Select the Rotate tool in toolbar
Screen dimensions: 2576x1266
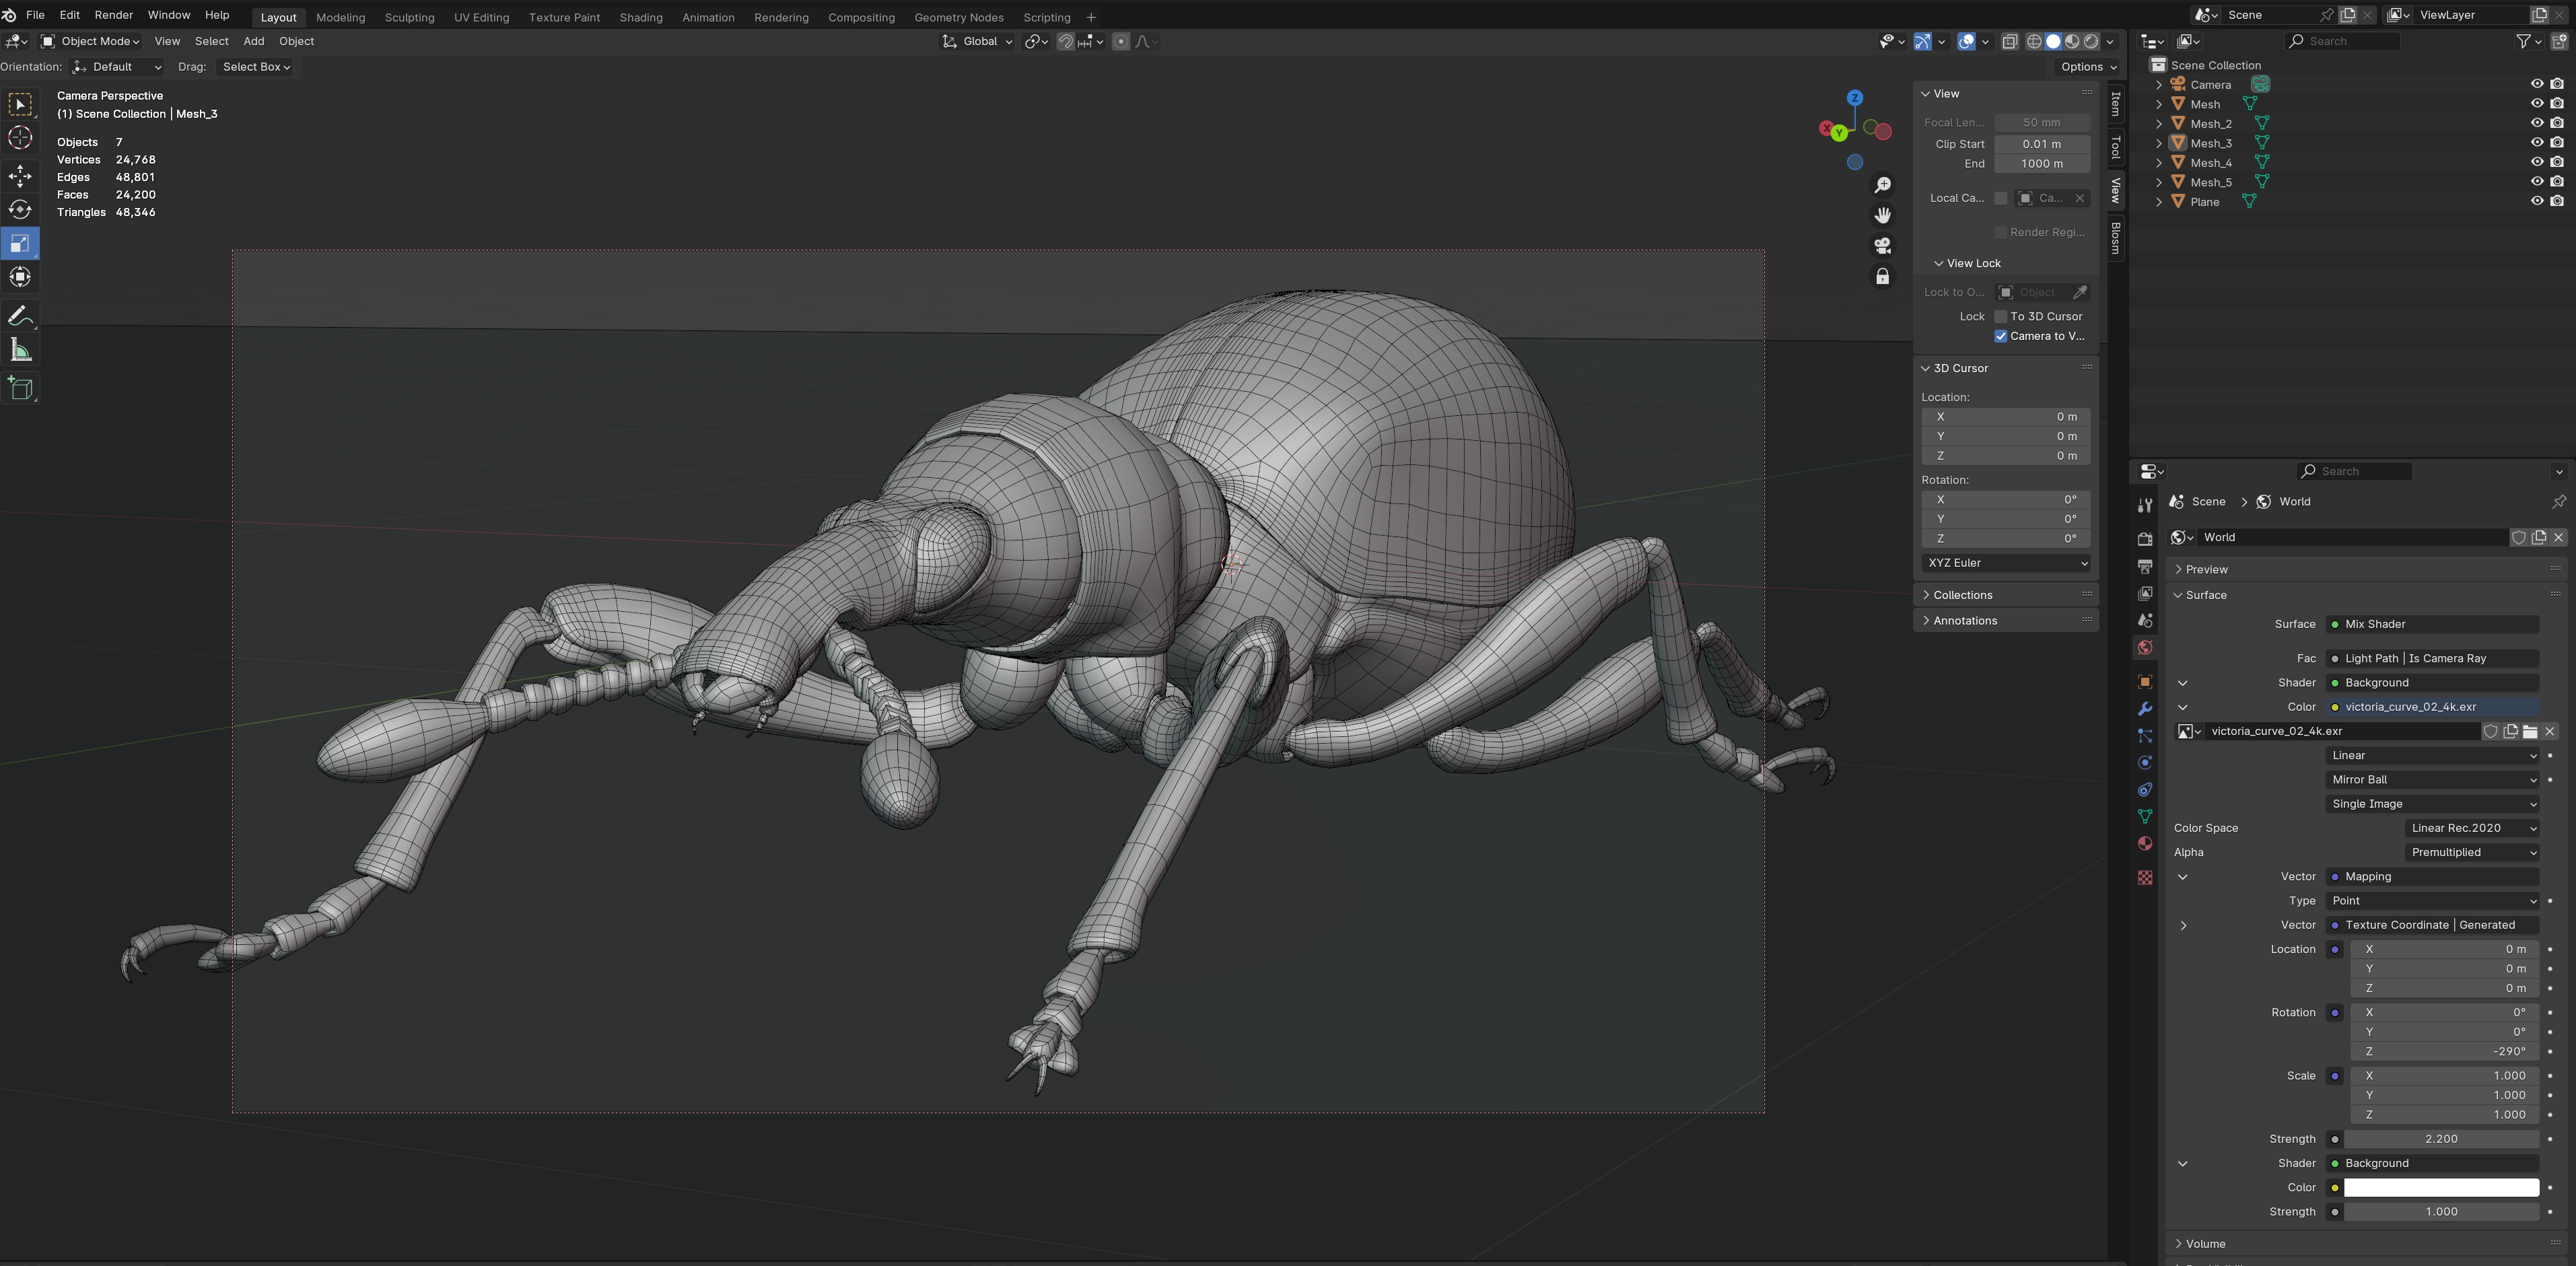(x=20, y=210)
